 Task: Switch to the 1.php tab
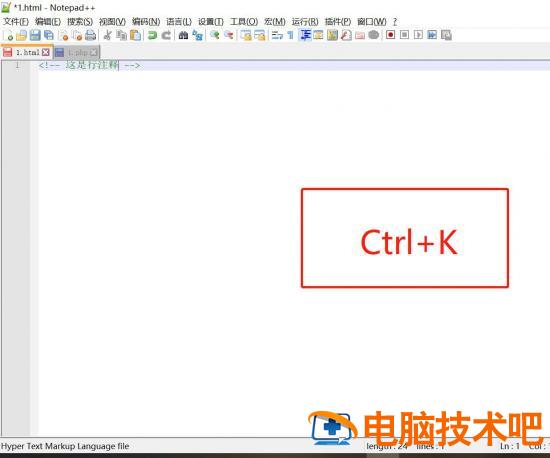tap(77, 52)
